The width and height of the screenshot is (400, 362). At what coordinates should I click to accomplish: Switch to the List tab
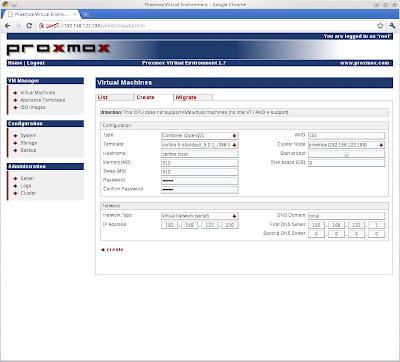tap(115, 97)
